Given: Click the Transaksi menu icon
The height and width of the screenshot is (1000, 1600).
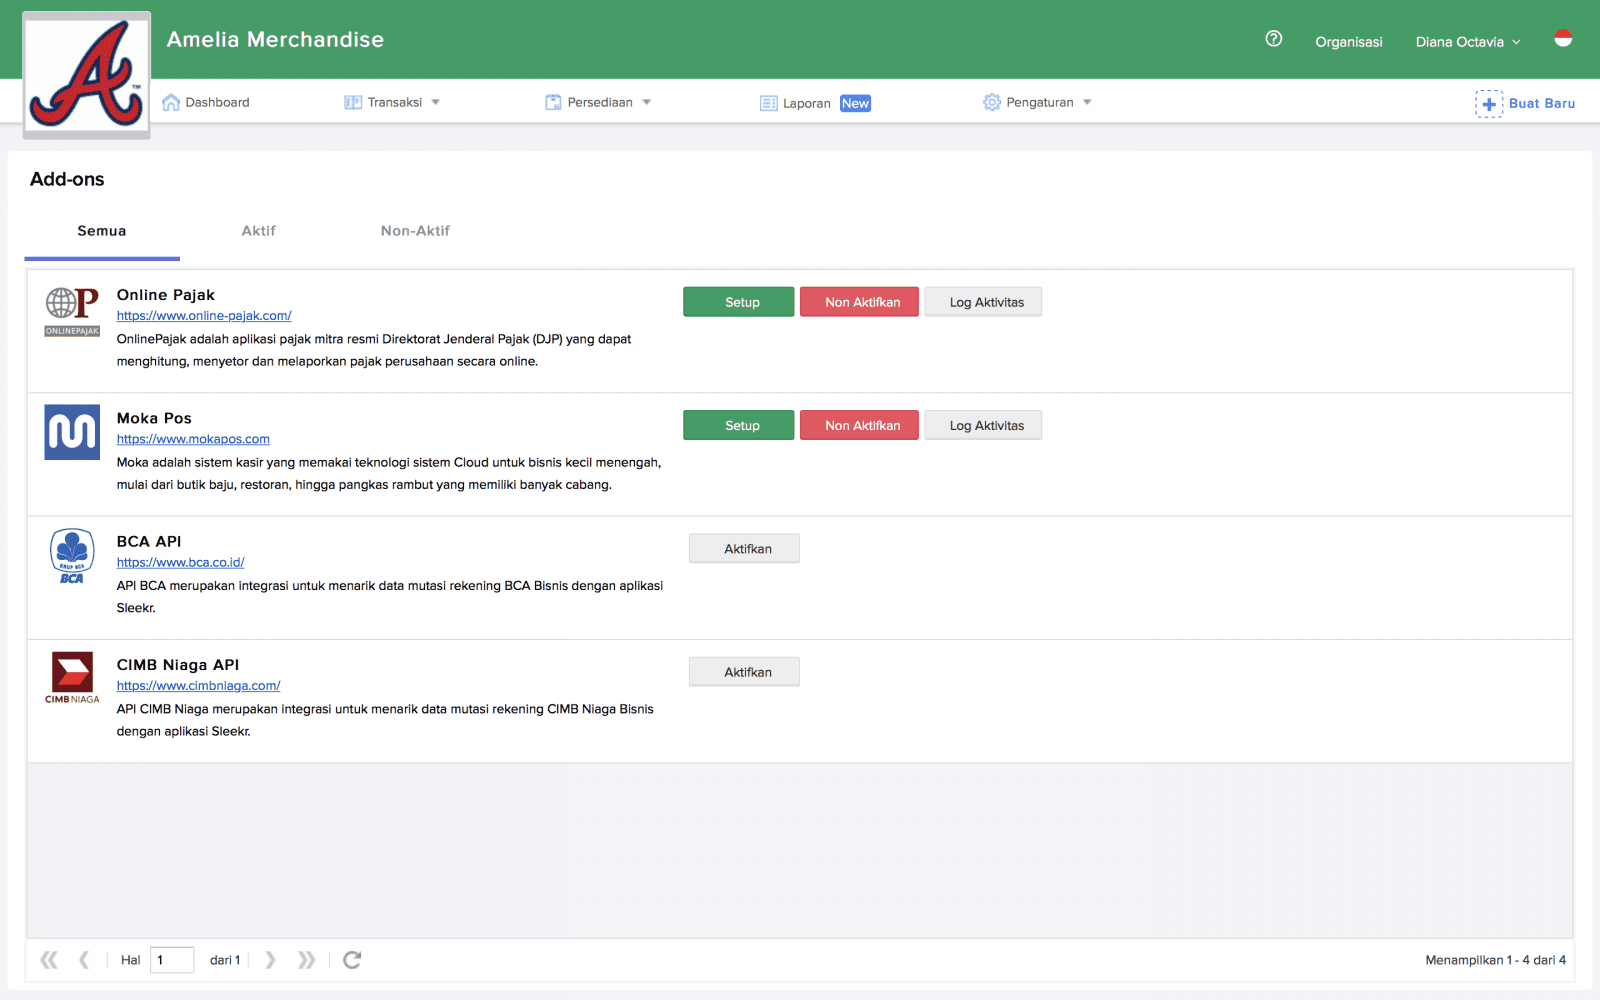Looking at the screenshot, I should pyautogui.click(x=353, y=102).
